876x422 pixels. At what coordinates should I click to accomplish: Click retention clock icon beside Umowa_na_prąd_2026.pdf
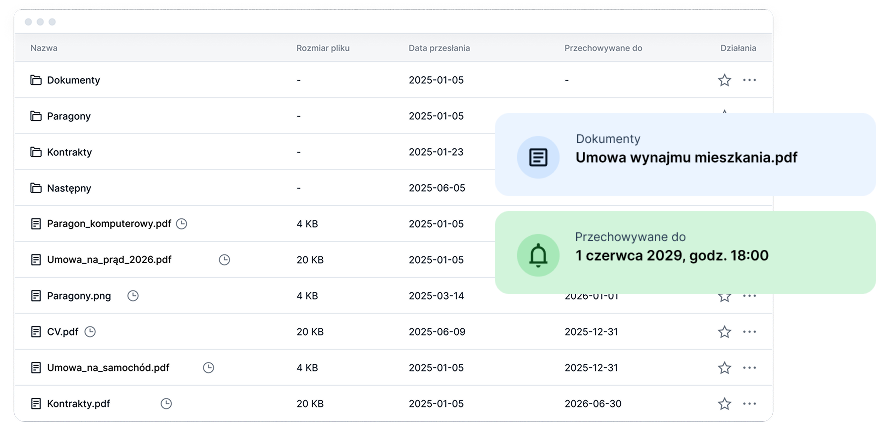pyautogui.click(x=225, y=260)
